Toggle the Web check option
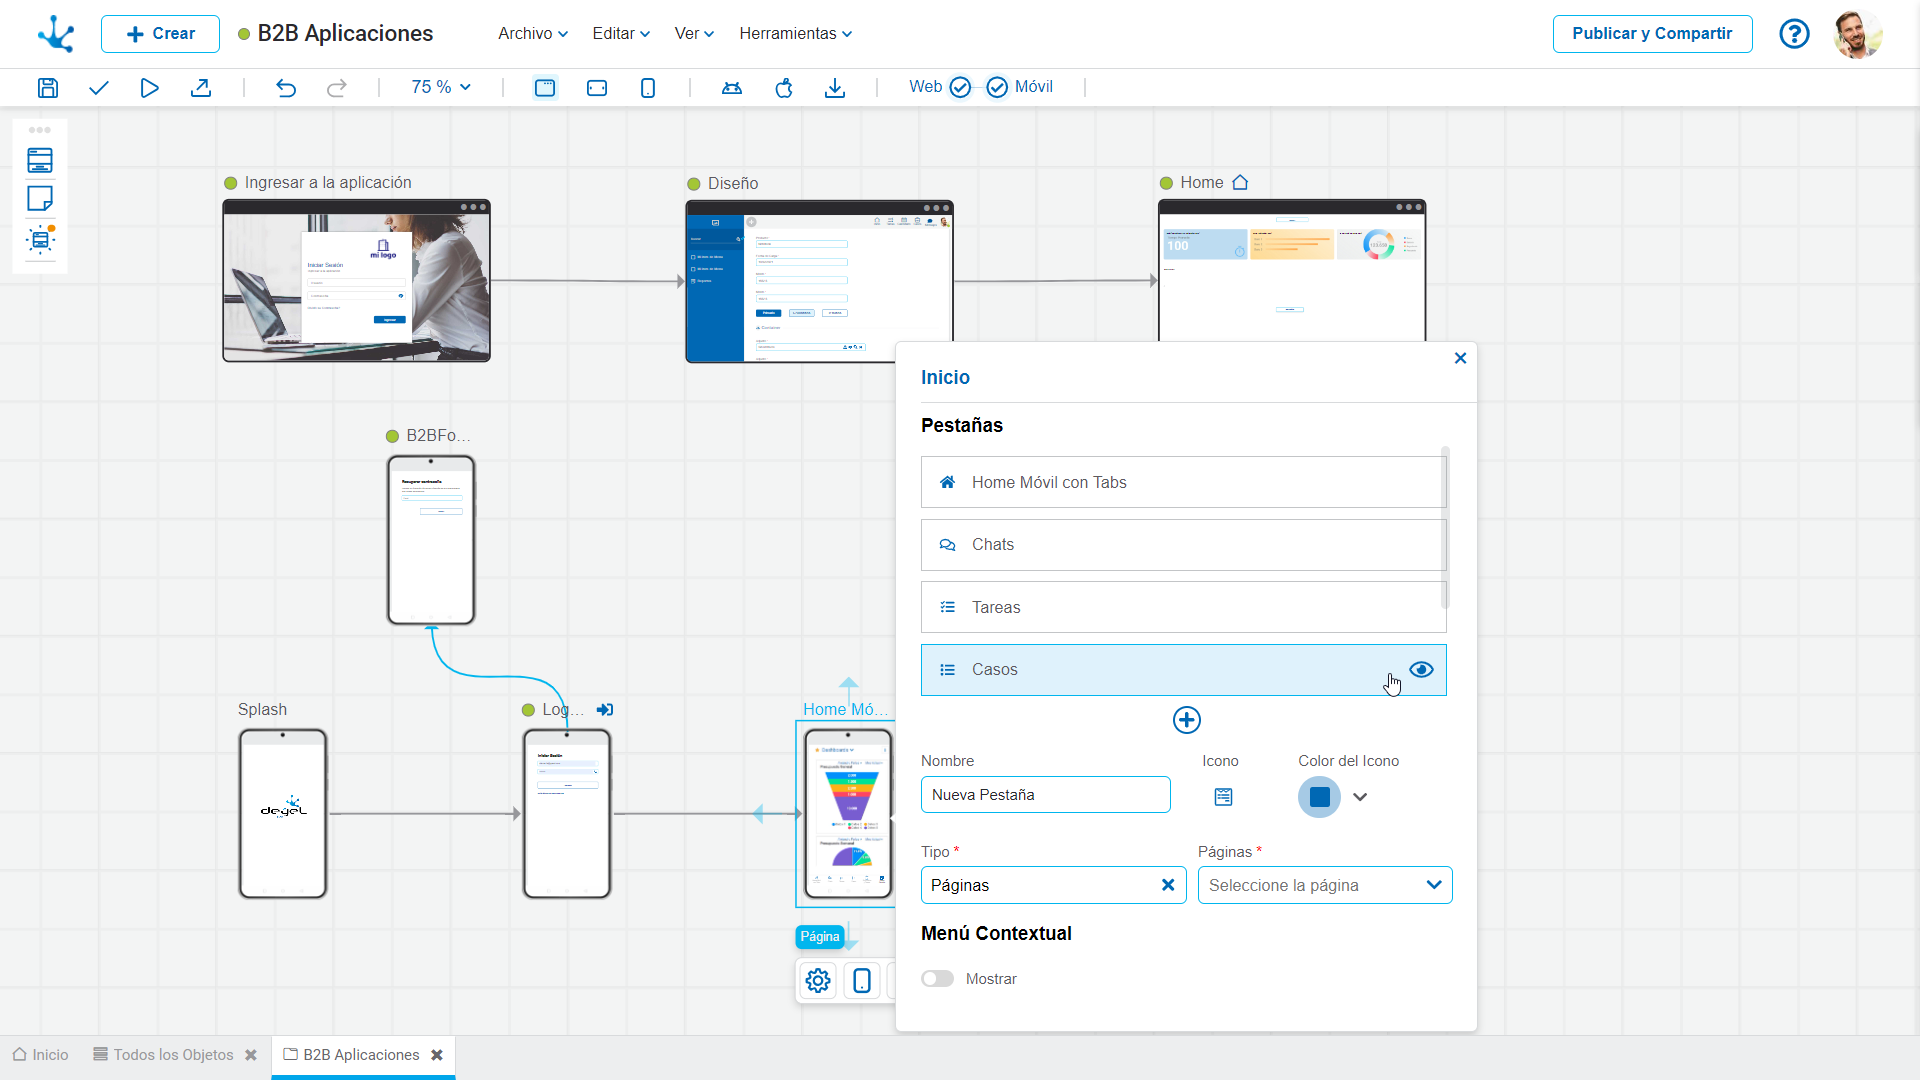 960,87
